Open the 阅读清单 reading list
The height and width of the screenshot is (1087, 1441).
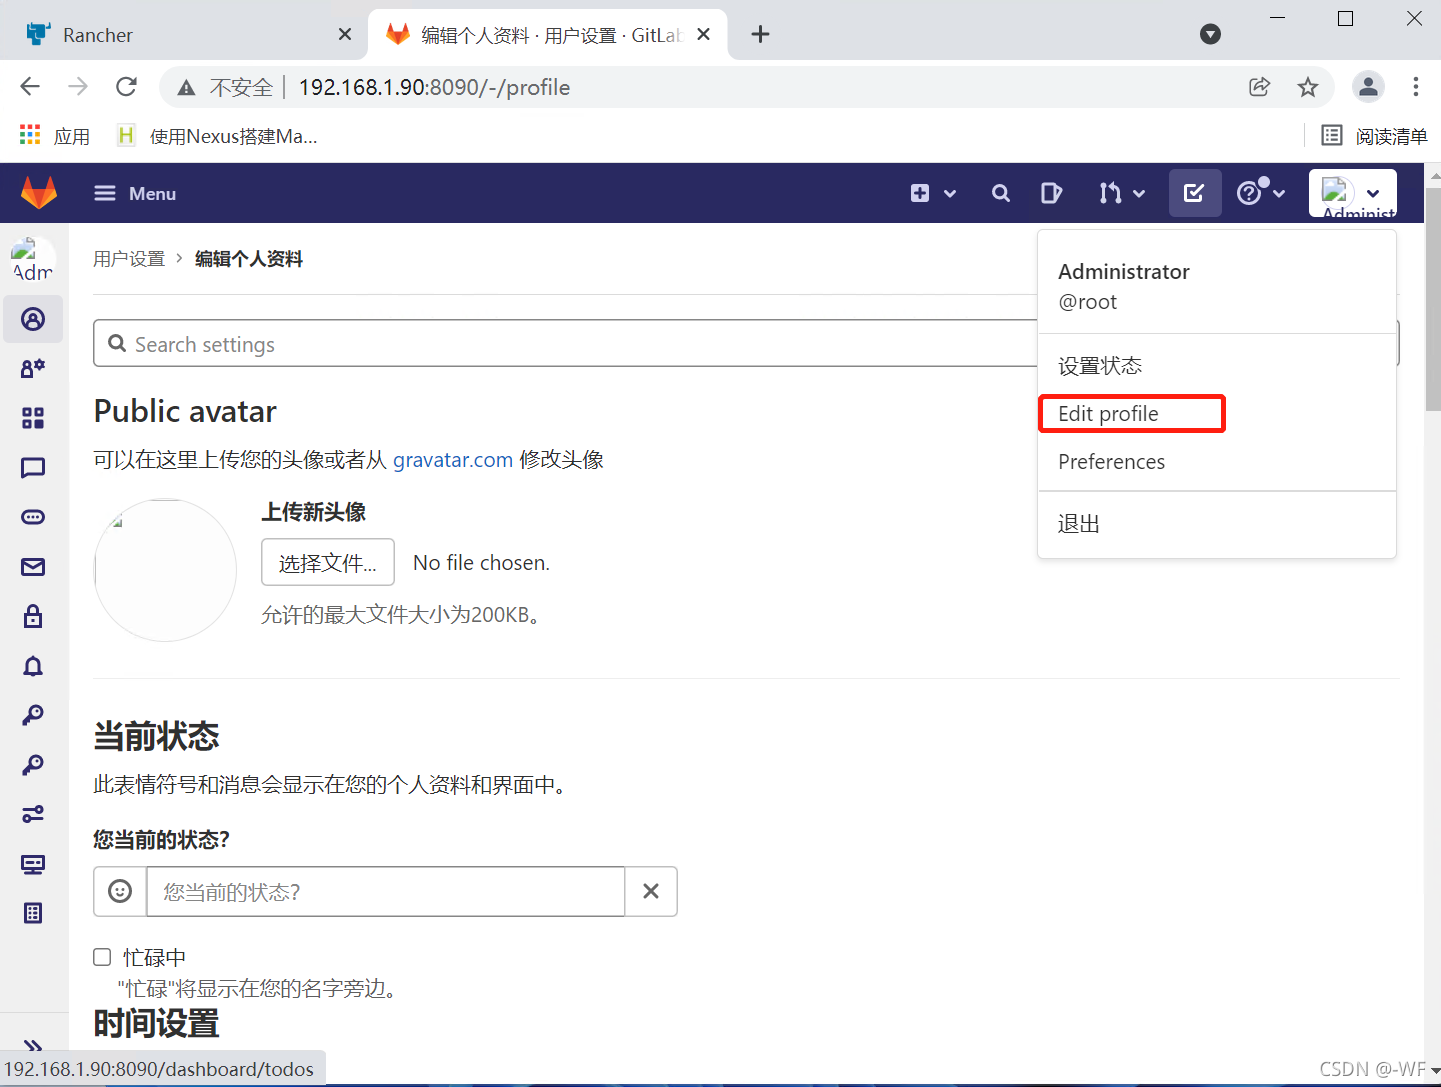(x=1375, y=136)
